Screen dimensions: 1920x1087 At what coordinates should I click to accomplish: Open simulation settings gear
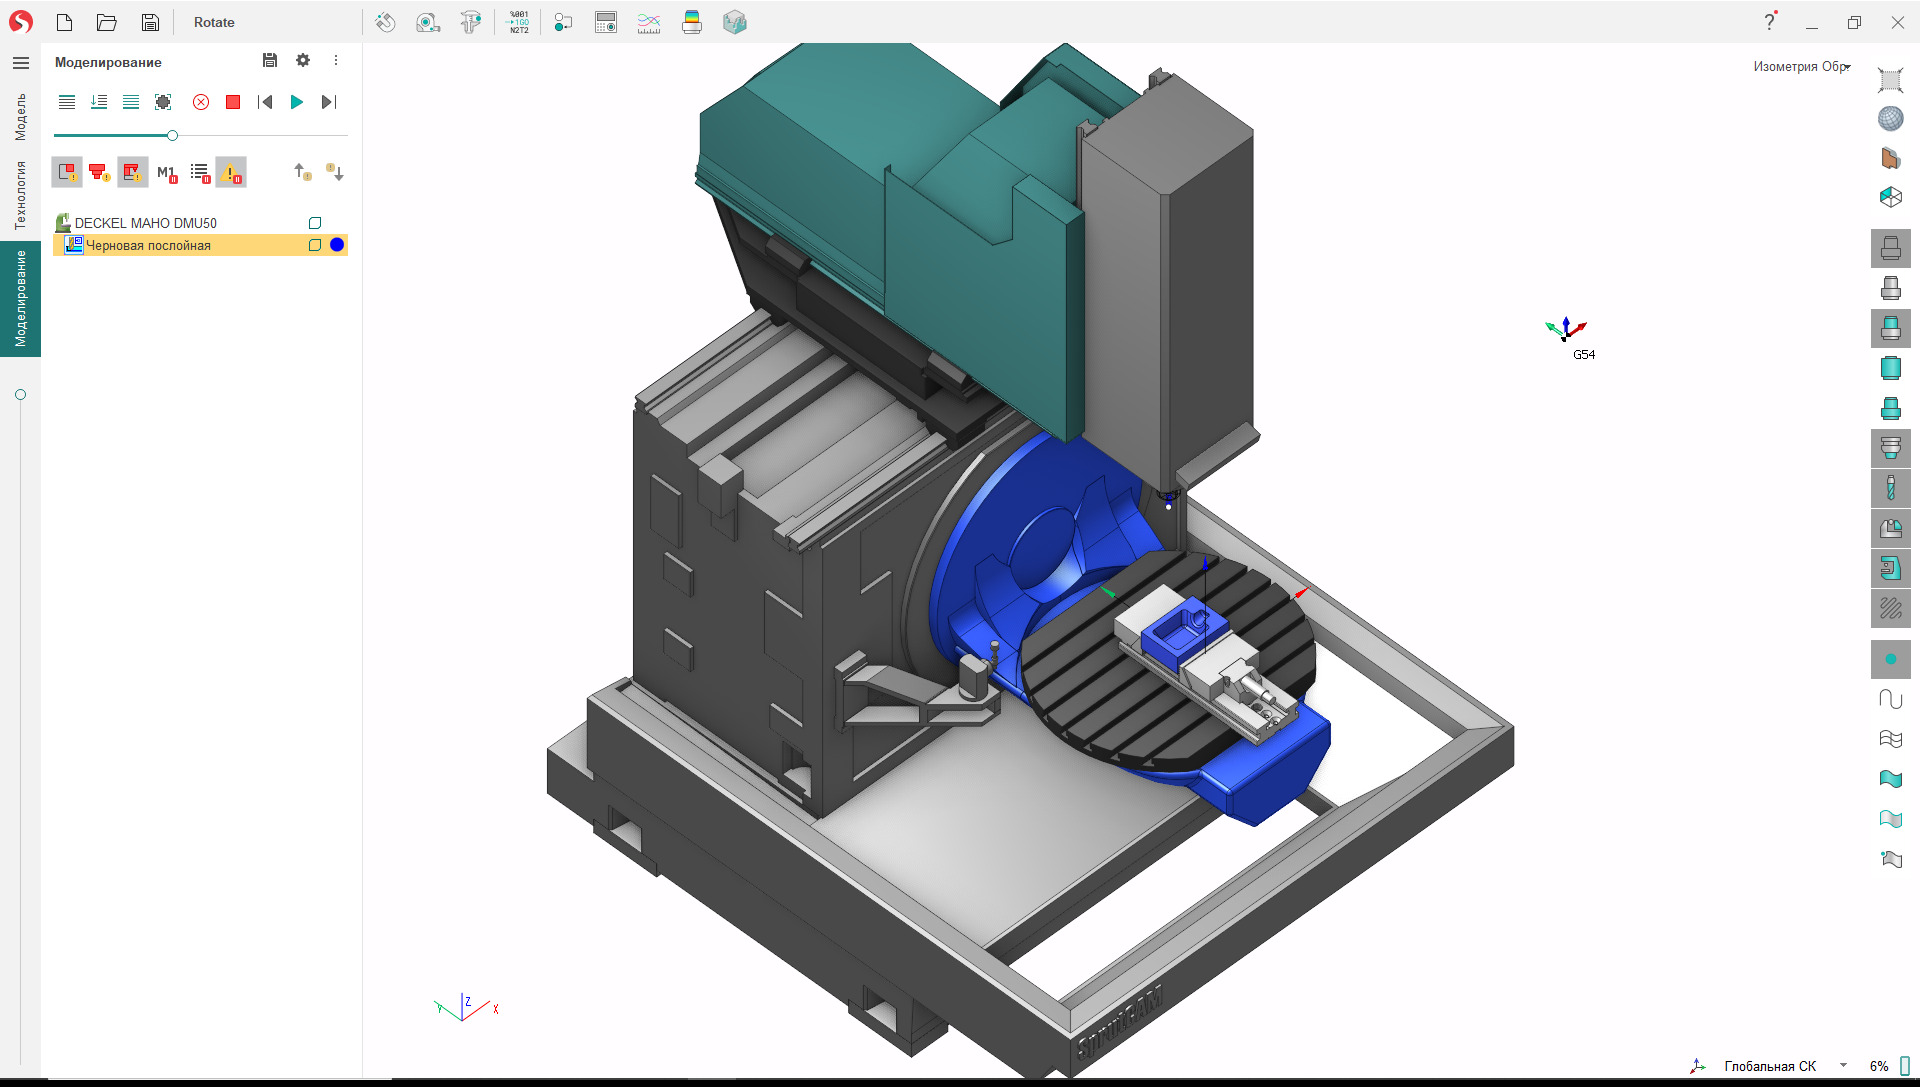(303, 61)
